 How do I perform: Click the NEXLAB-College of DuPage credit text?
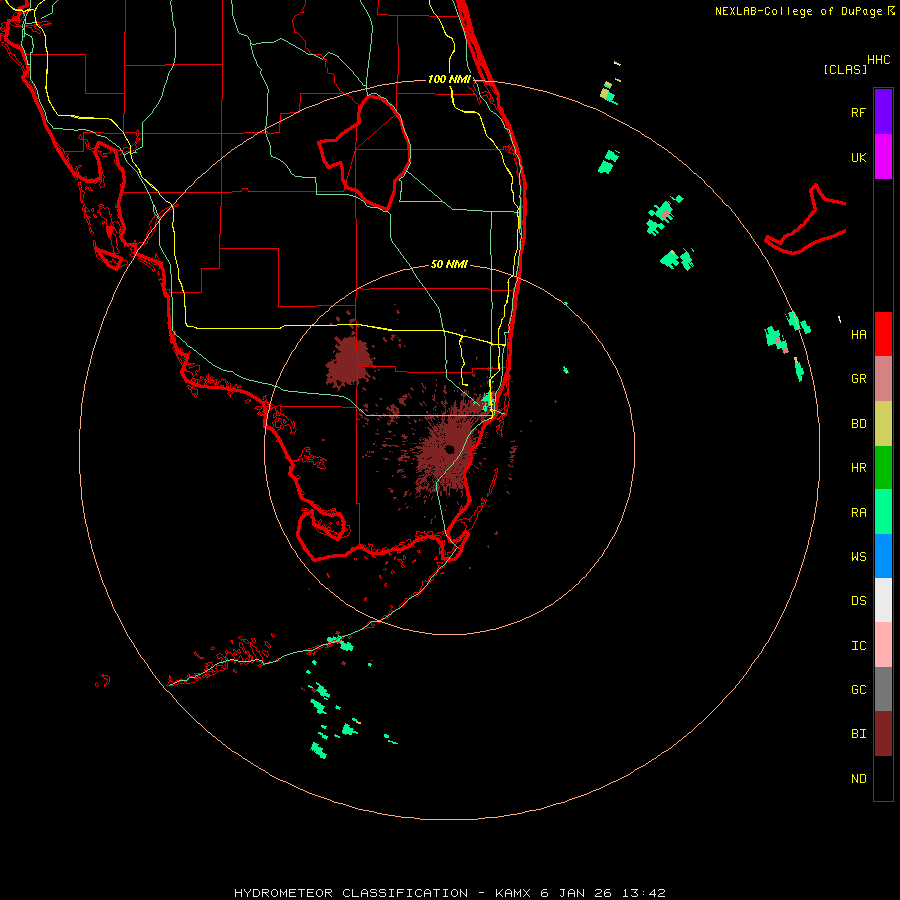point(798,11)
